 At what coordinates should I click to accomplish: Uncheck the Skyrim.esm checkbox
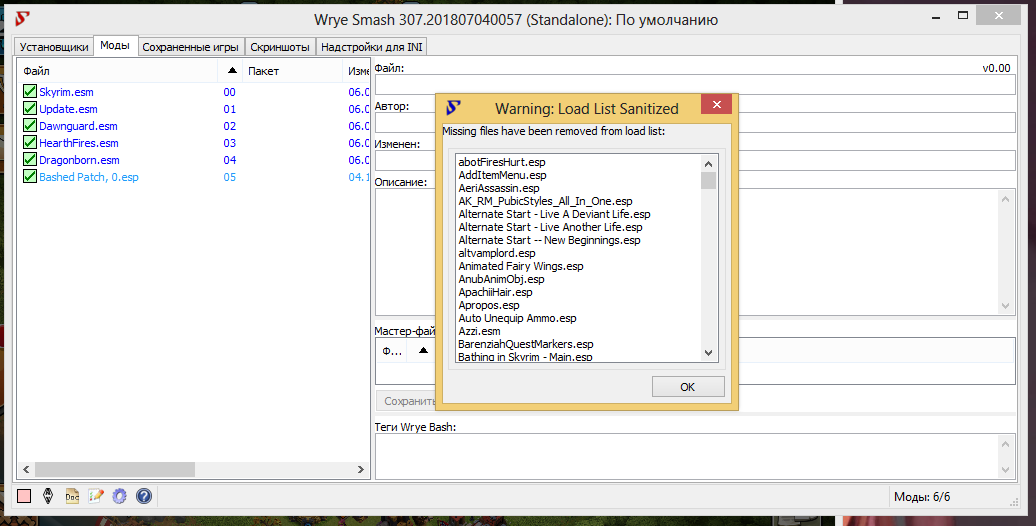coord(30,92)
